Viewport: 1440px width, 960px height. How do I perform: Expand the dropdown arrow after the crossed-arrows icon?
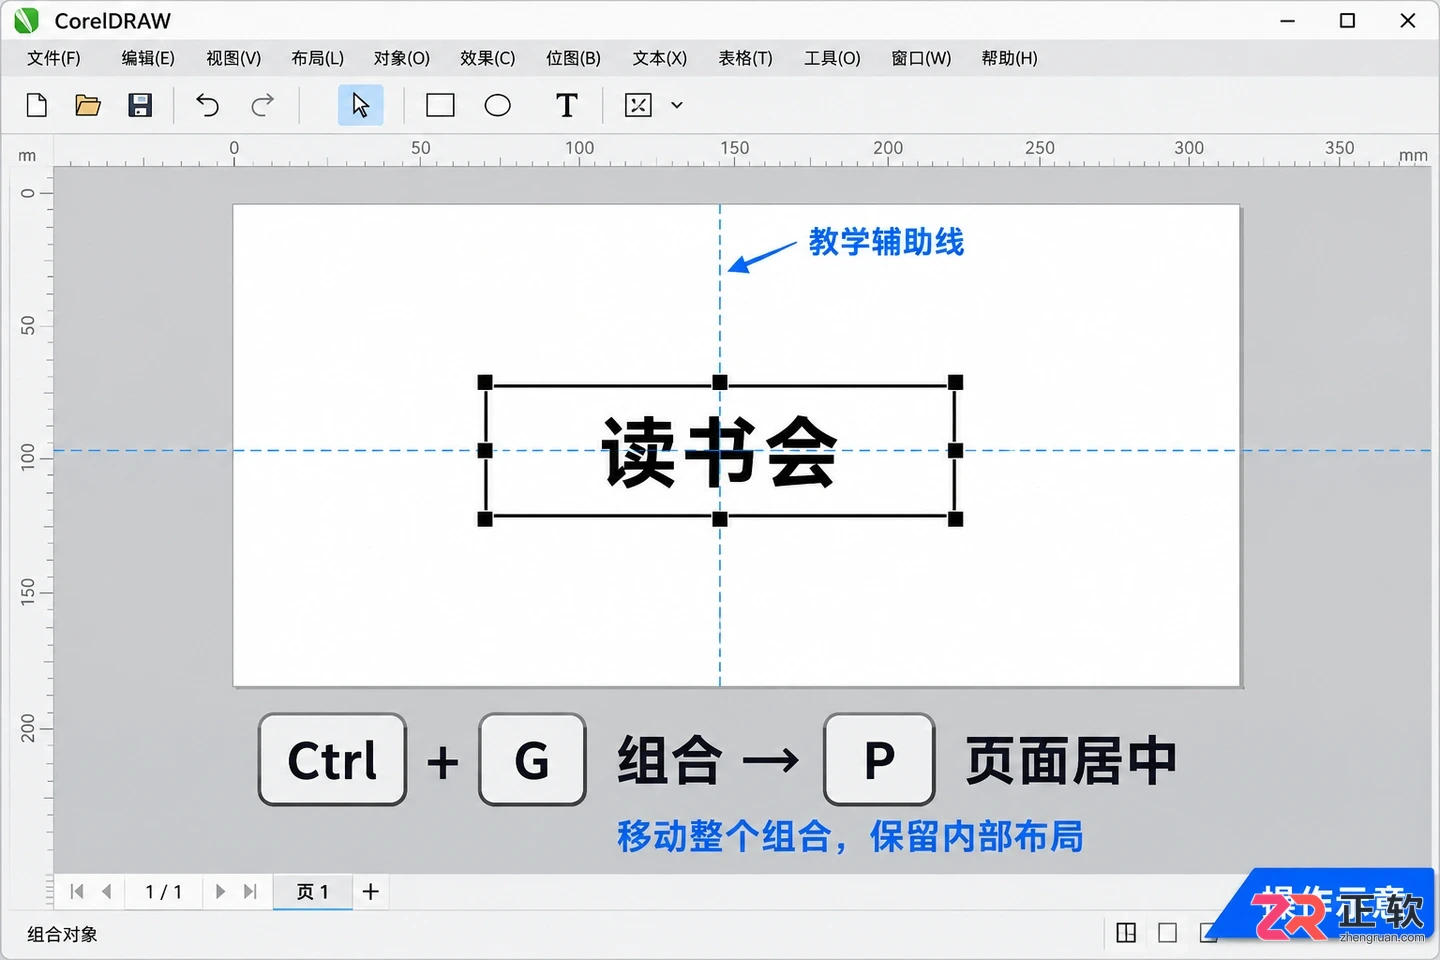[677, 105]
